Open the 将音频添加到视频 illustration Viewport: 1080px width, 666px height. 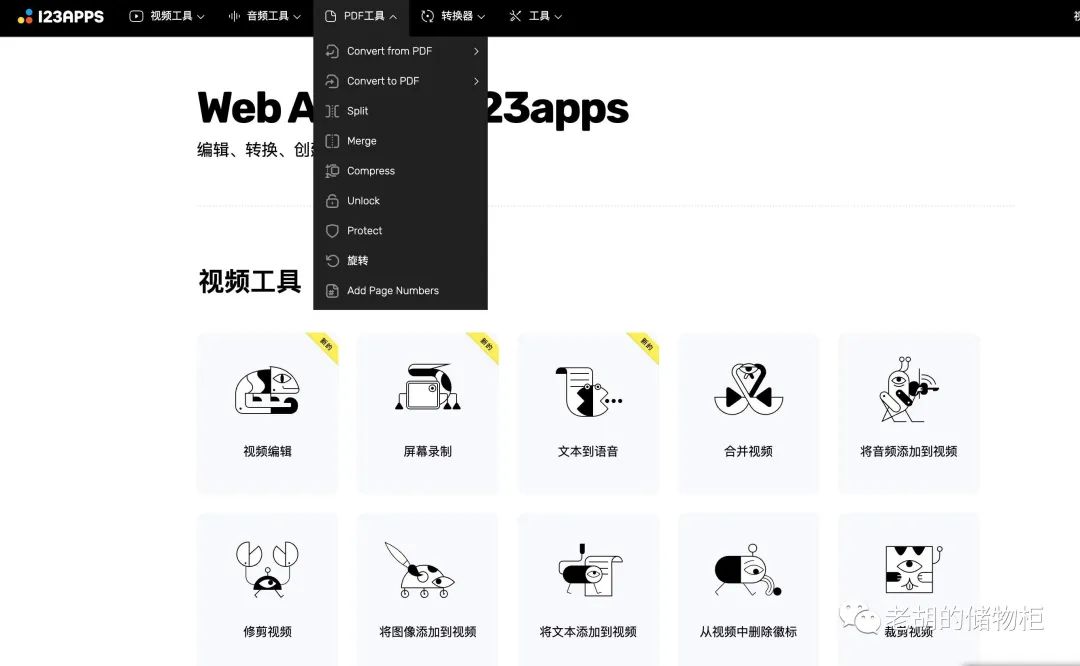(909, 390)
